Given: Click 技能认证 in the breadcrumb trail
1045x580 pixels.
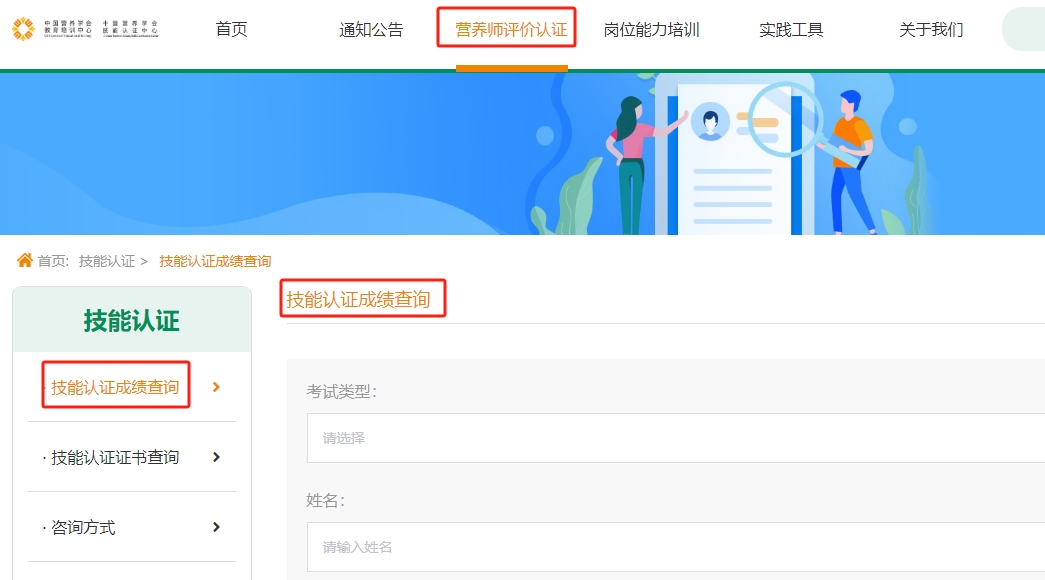Looking at the screenshot, I should 106,260.
